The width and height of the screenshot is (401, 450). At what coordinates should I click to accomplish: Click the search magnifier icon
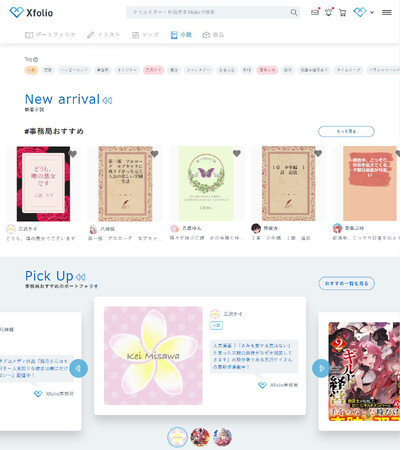click(294, 12)
